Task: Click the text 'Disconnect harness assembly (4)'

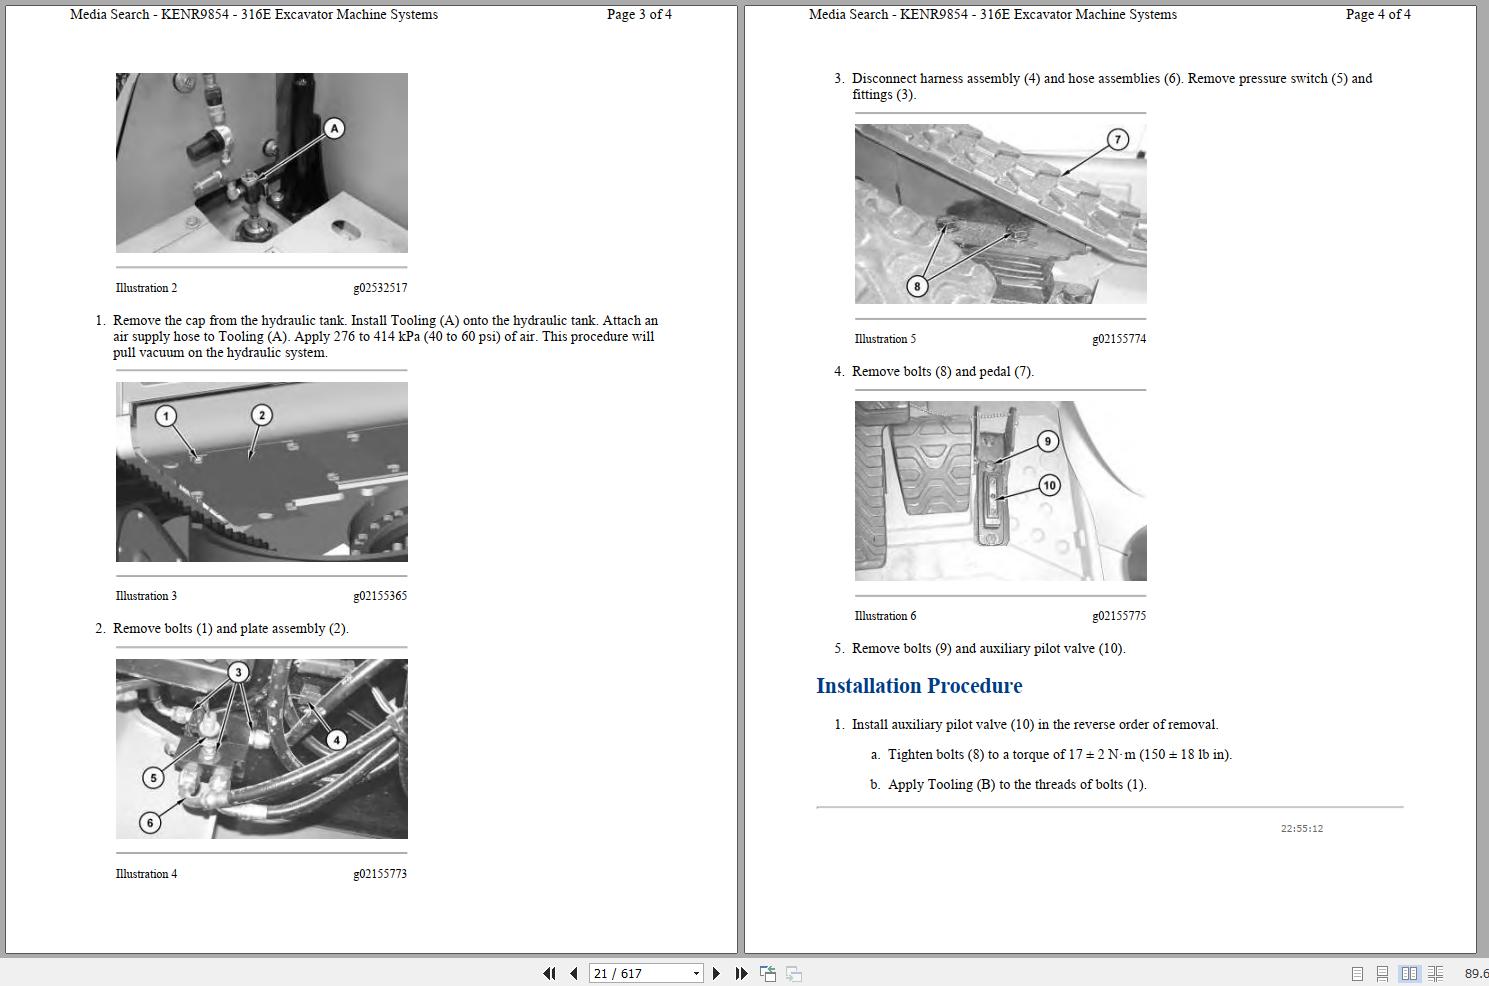Action: (946, 79)
